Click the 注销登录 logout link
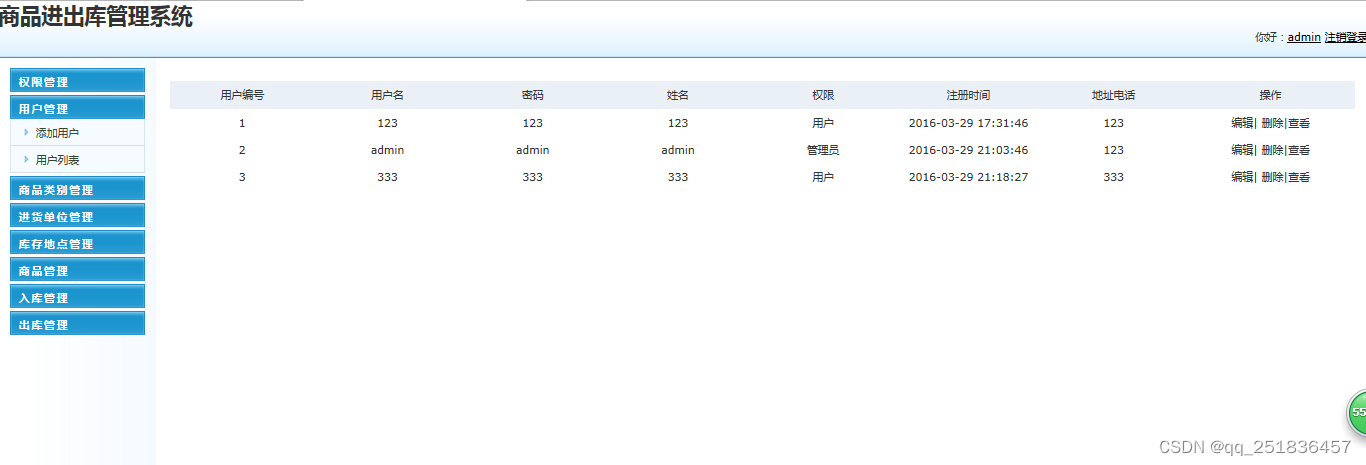Viewport: 1366px width, 465px height. [1345, 37]
